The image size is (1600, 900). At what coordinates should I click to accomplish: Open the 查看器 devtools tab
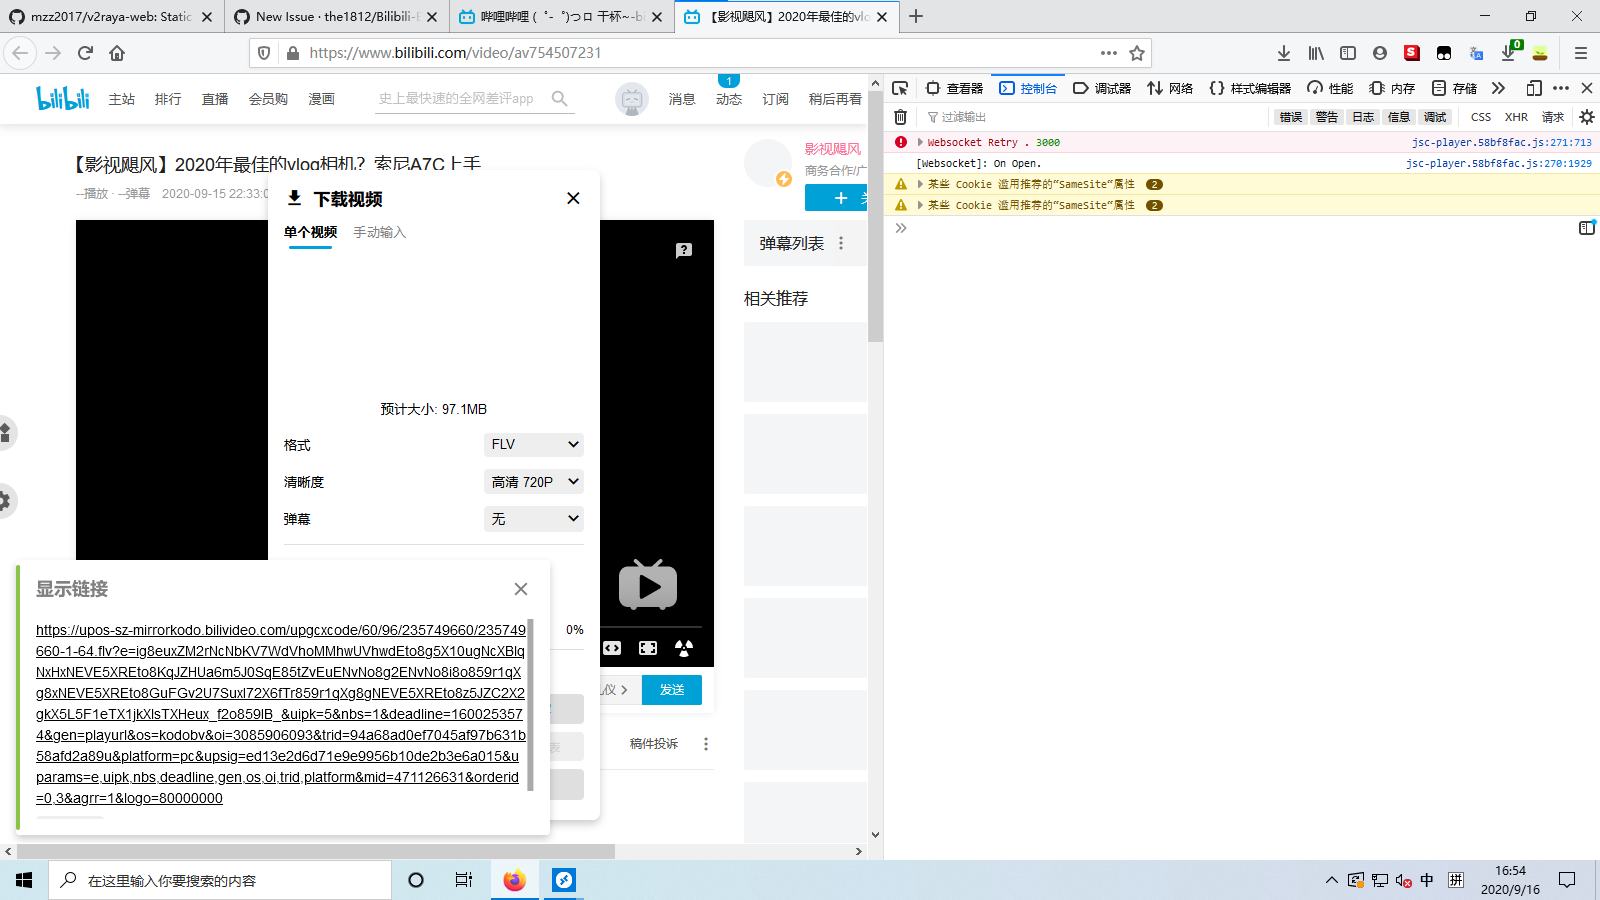point(954,88)
